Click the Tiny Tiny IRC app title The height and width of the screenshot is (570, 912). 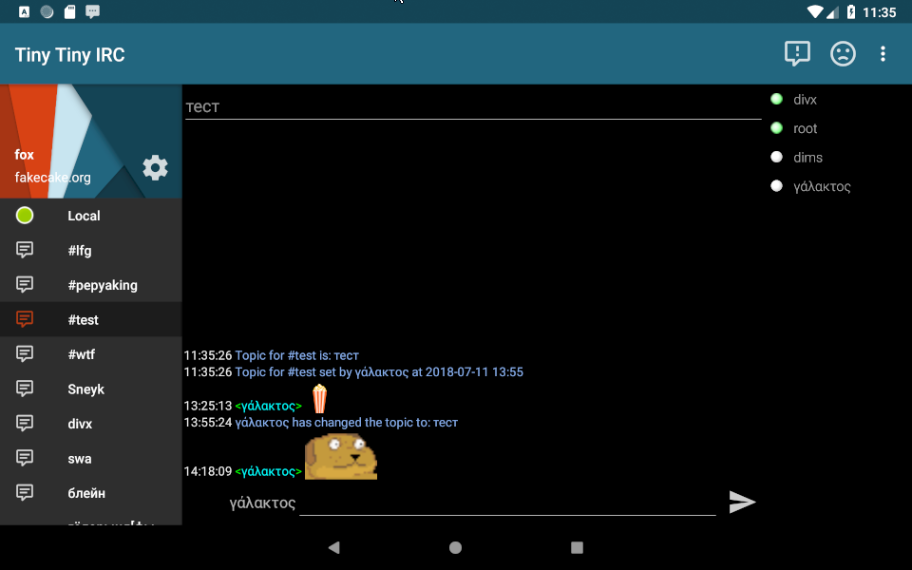point(70,55)
